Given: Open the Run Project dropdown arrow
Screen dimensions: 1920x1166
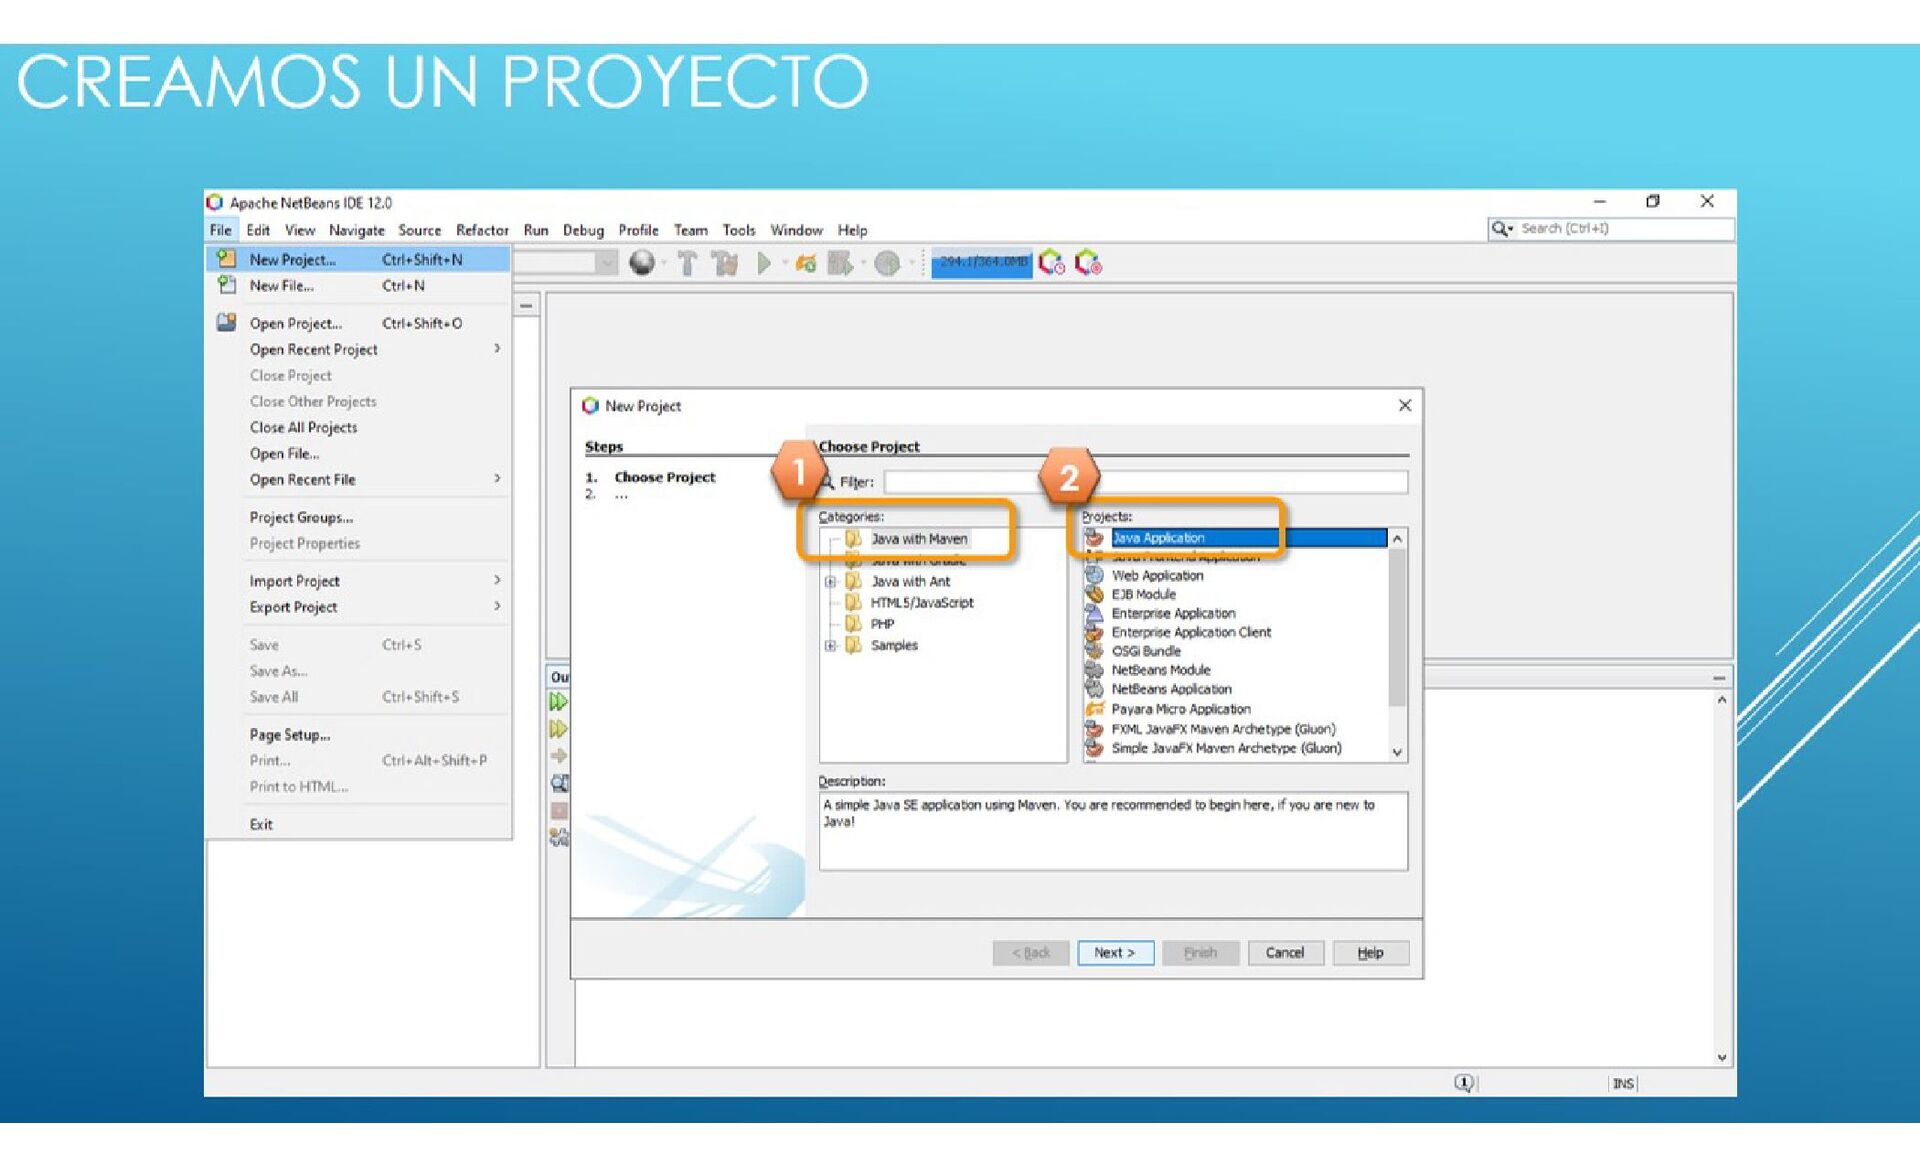Looking at the screenshot, I should [x=785, y=264].
